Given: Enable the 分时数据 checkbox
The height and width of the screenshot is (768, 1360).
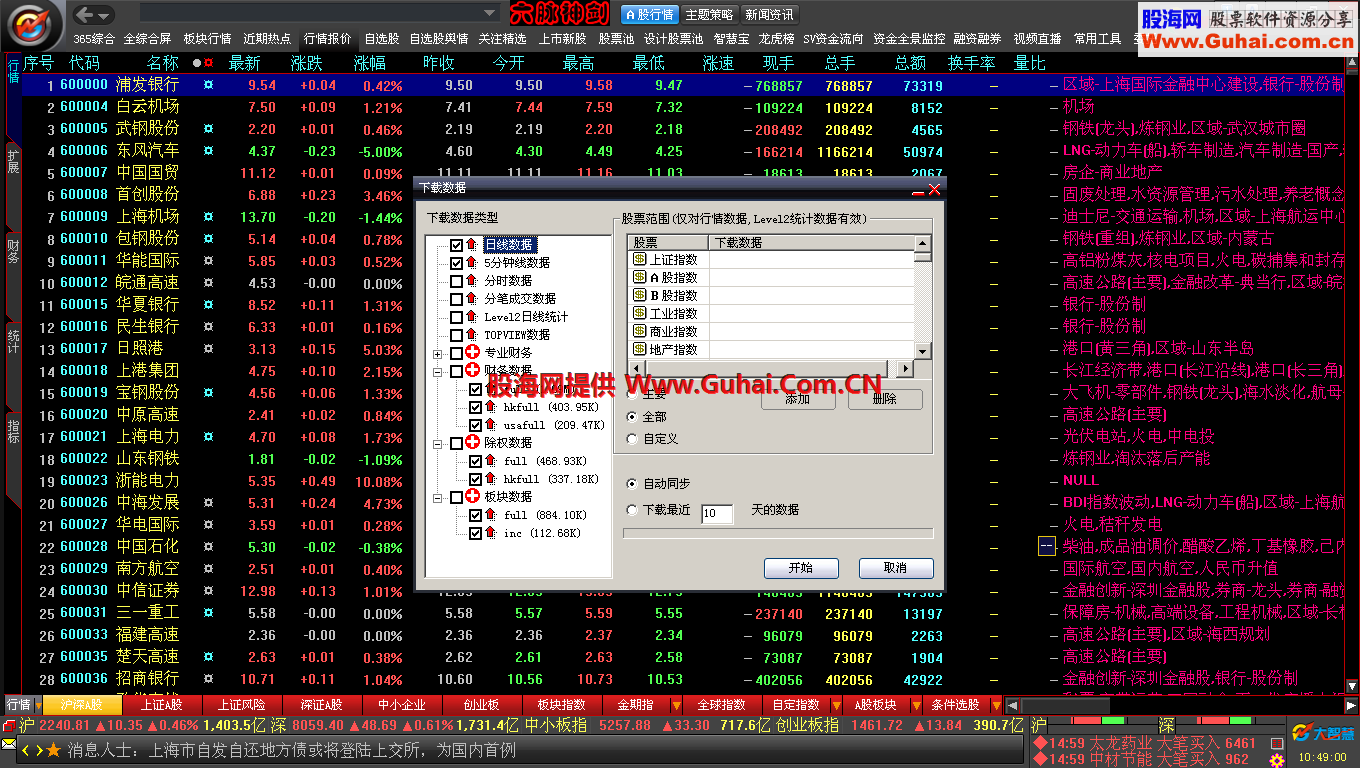Looking at the screenshot, I should pos(457,281).
